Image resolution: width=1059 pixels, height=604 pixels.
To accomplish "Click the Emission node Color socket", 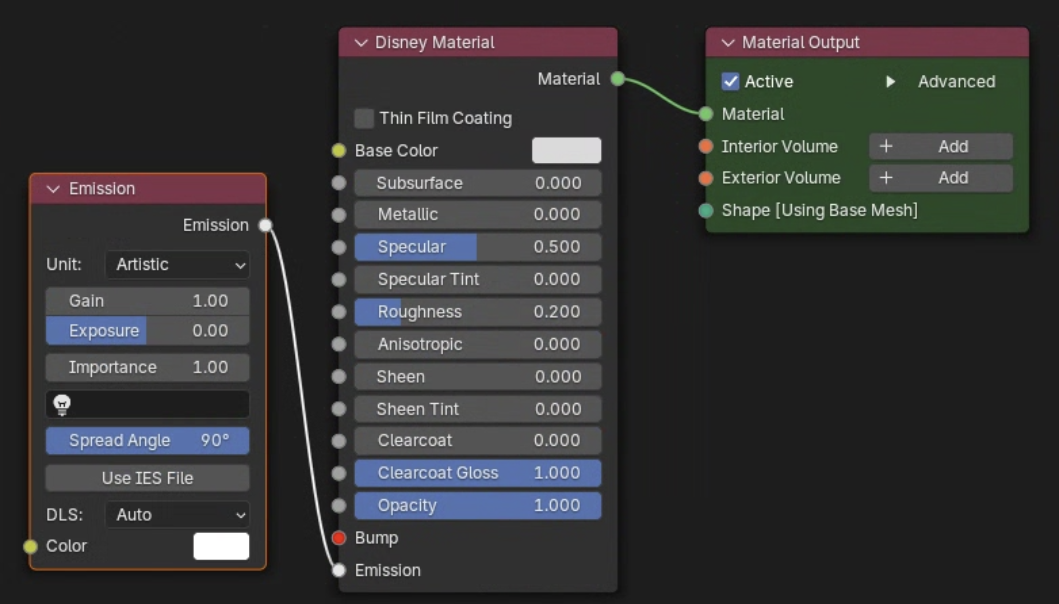I will pos(30,546).
